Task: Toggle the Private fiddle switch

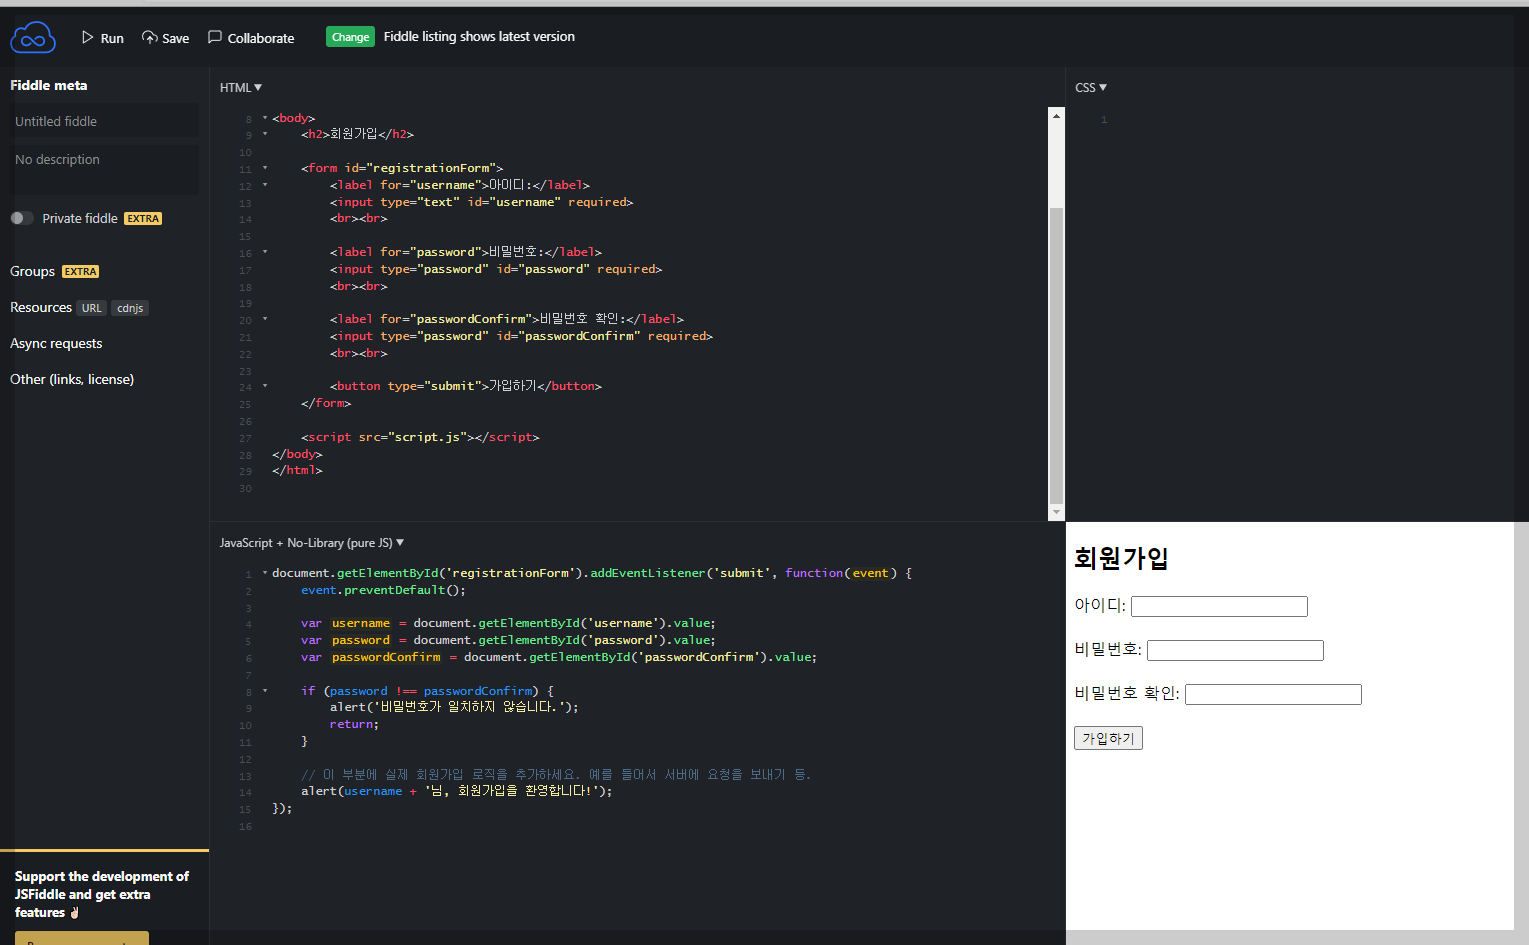Action: 22,218
